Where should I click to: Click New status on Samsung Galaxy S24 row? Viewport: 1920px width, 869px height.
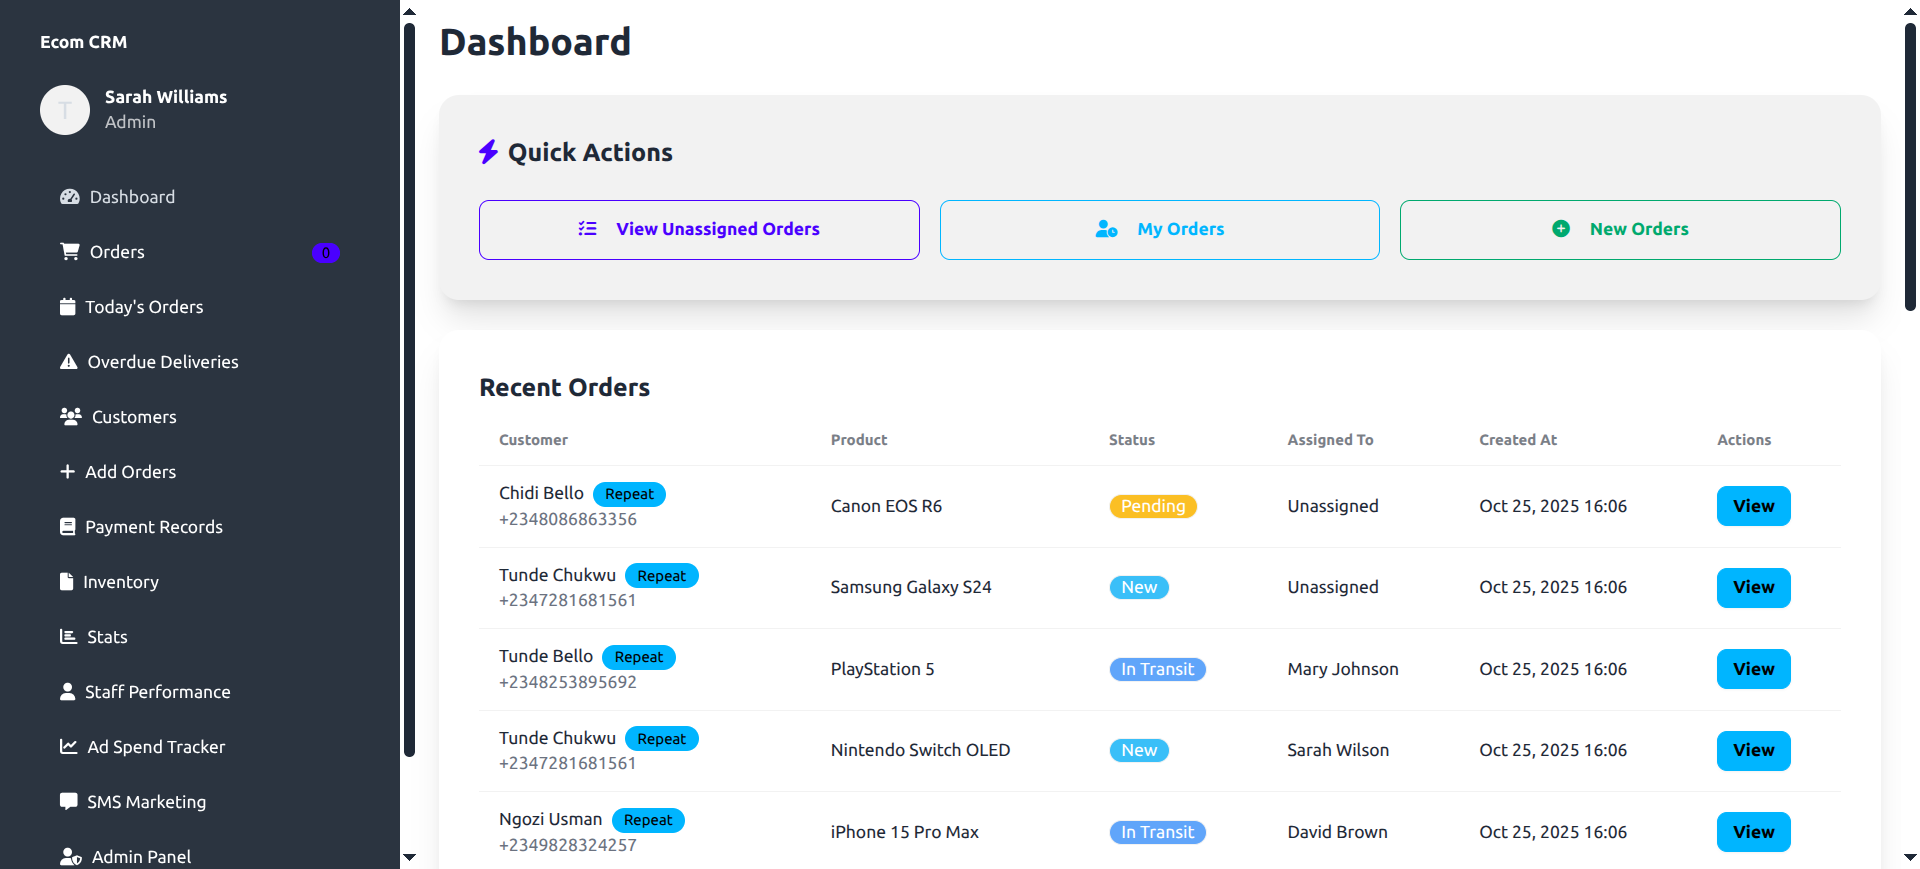click(x=1139, y=588)
